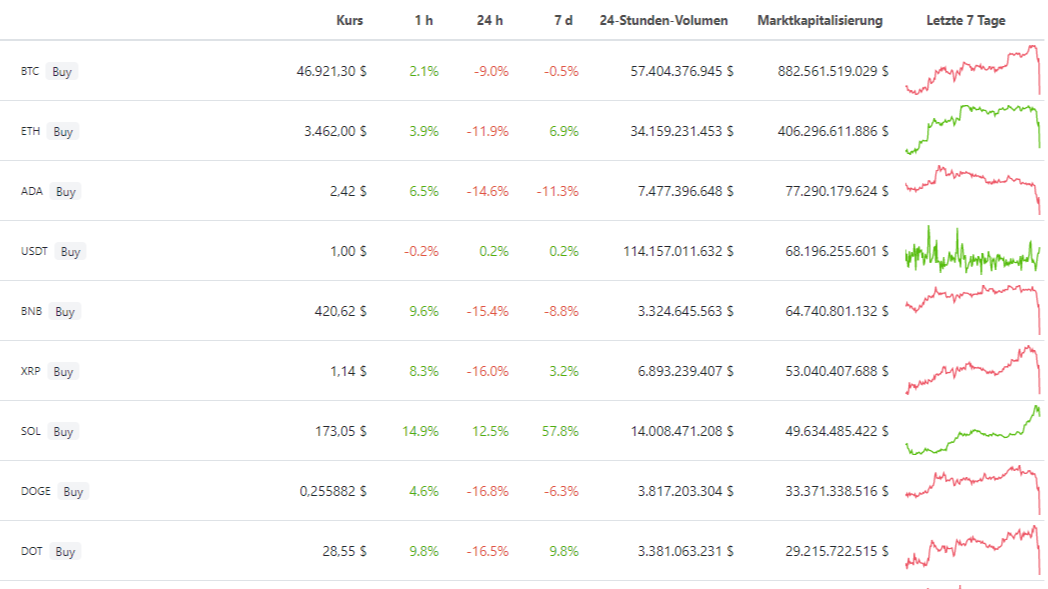Open the ETH 7-day sparkline chart

(x=973, y=130)
